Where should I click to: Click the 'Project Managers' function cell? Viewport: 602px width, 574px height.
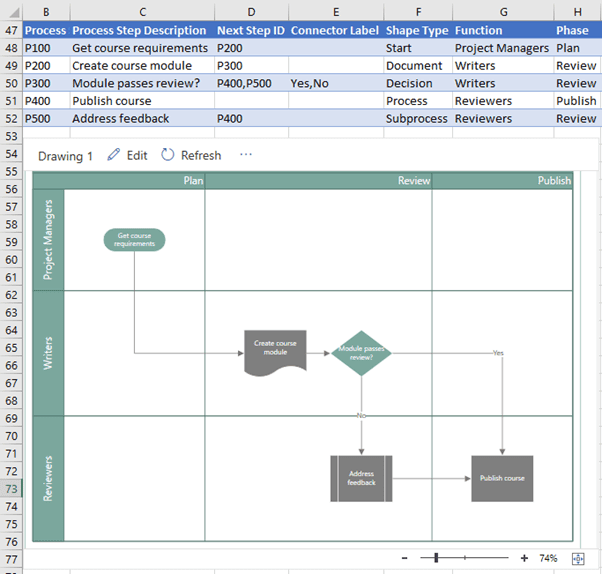pyautogui.click(x=503, y=48)
